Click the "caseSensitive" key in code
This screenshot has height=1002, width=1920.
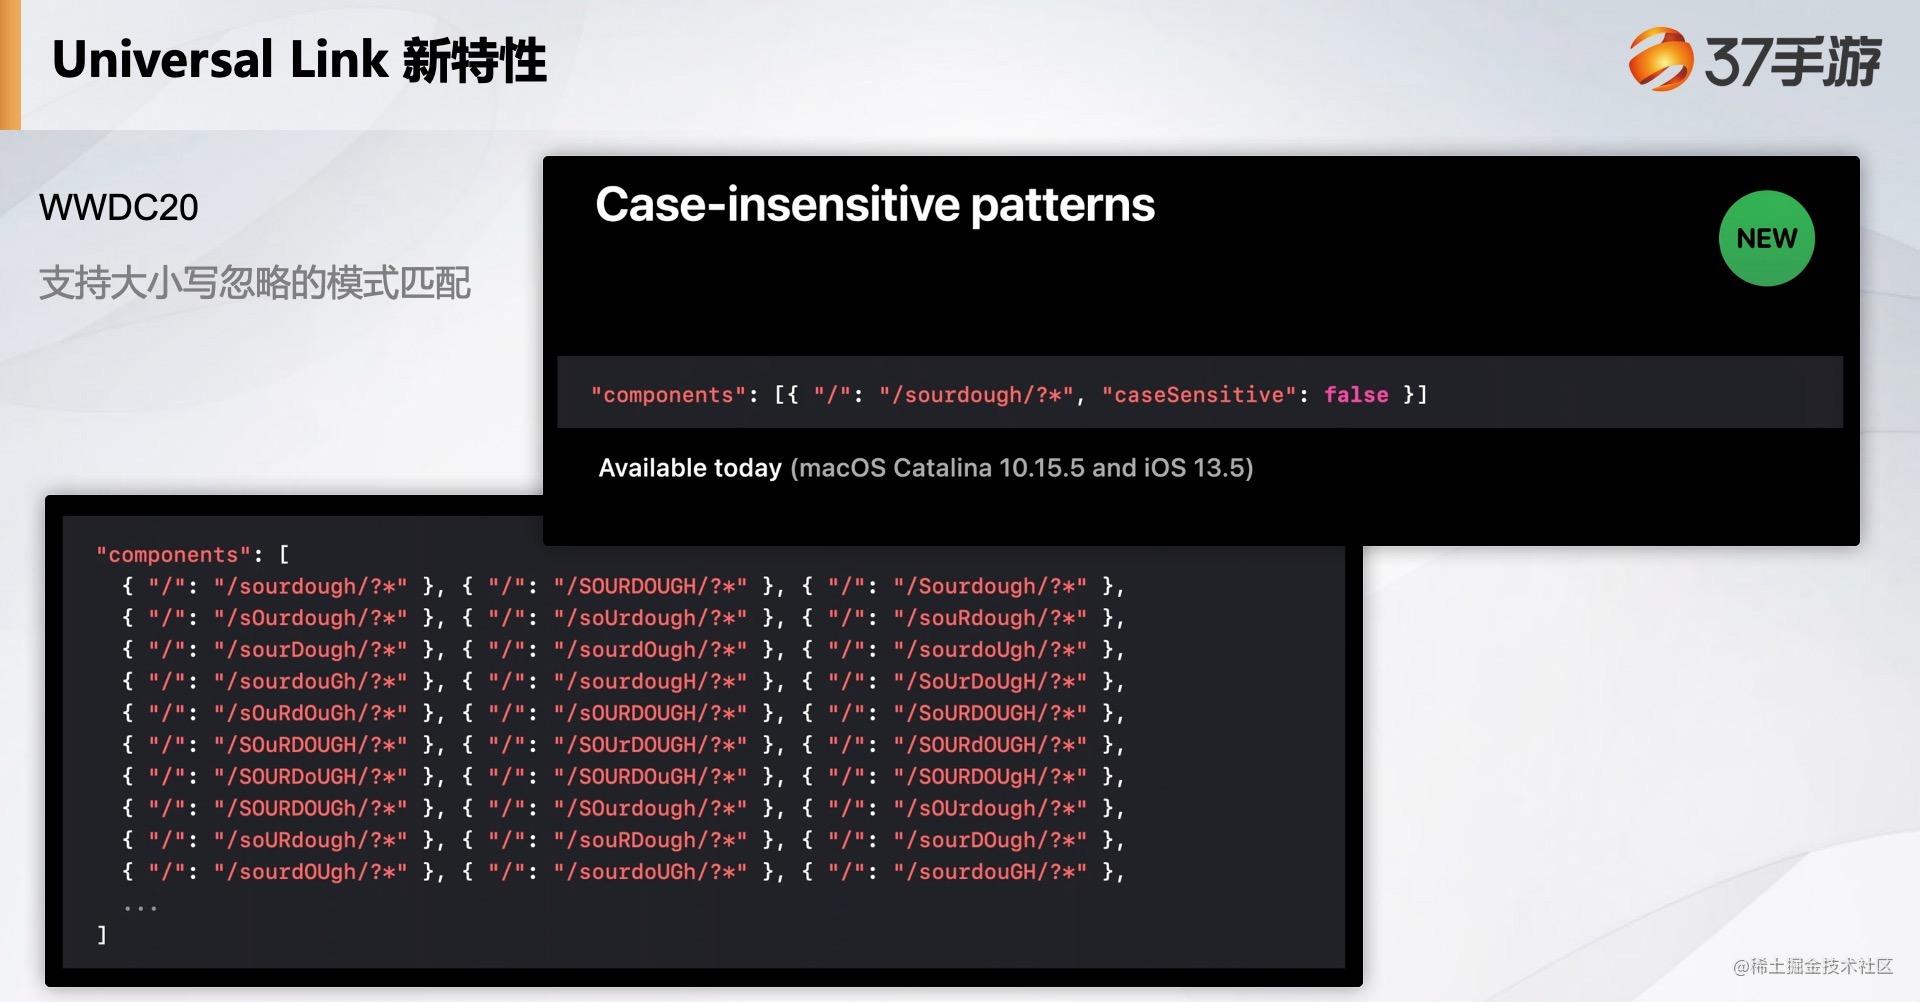1199,394
